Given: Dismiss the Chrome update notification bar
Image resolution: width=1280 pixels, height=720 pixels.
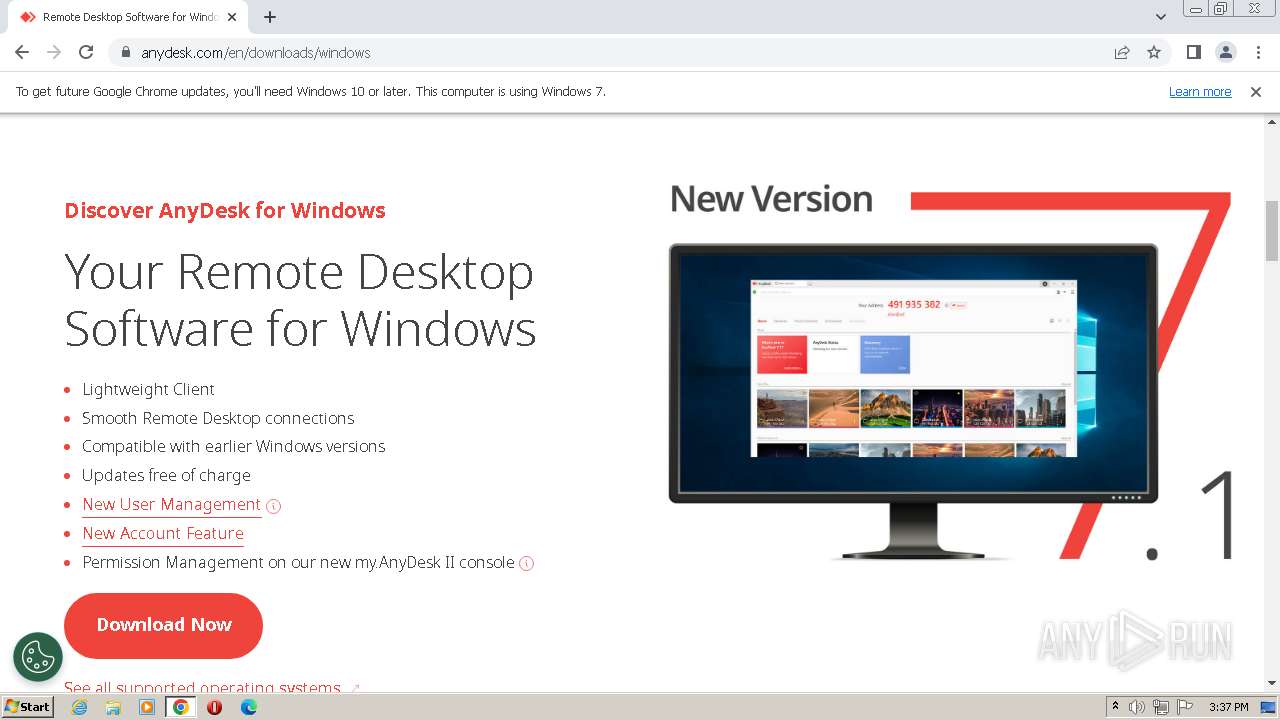Looking at the screenshot, I should coord(1256,92).
